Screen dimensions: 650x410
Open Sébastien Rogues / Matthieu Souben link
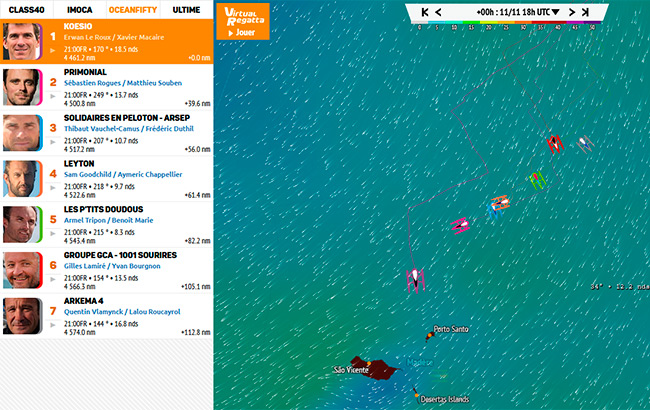point(121,83)
